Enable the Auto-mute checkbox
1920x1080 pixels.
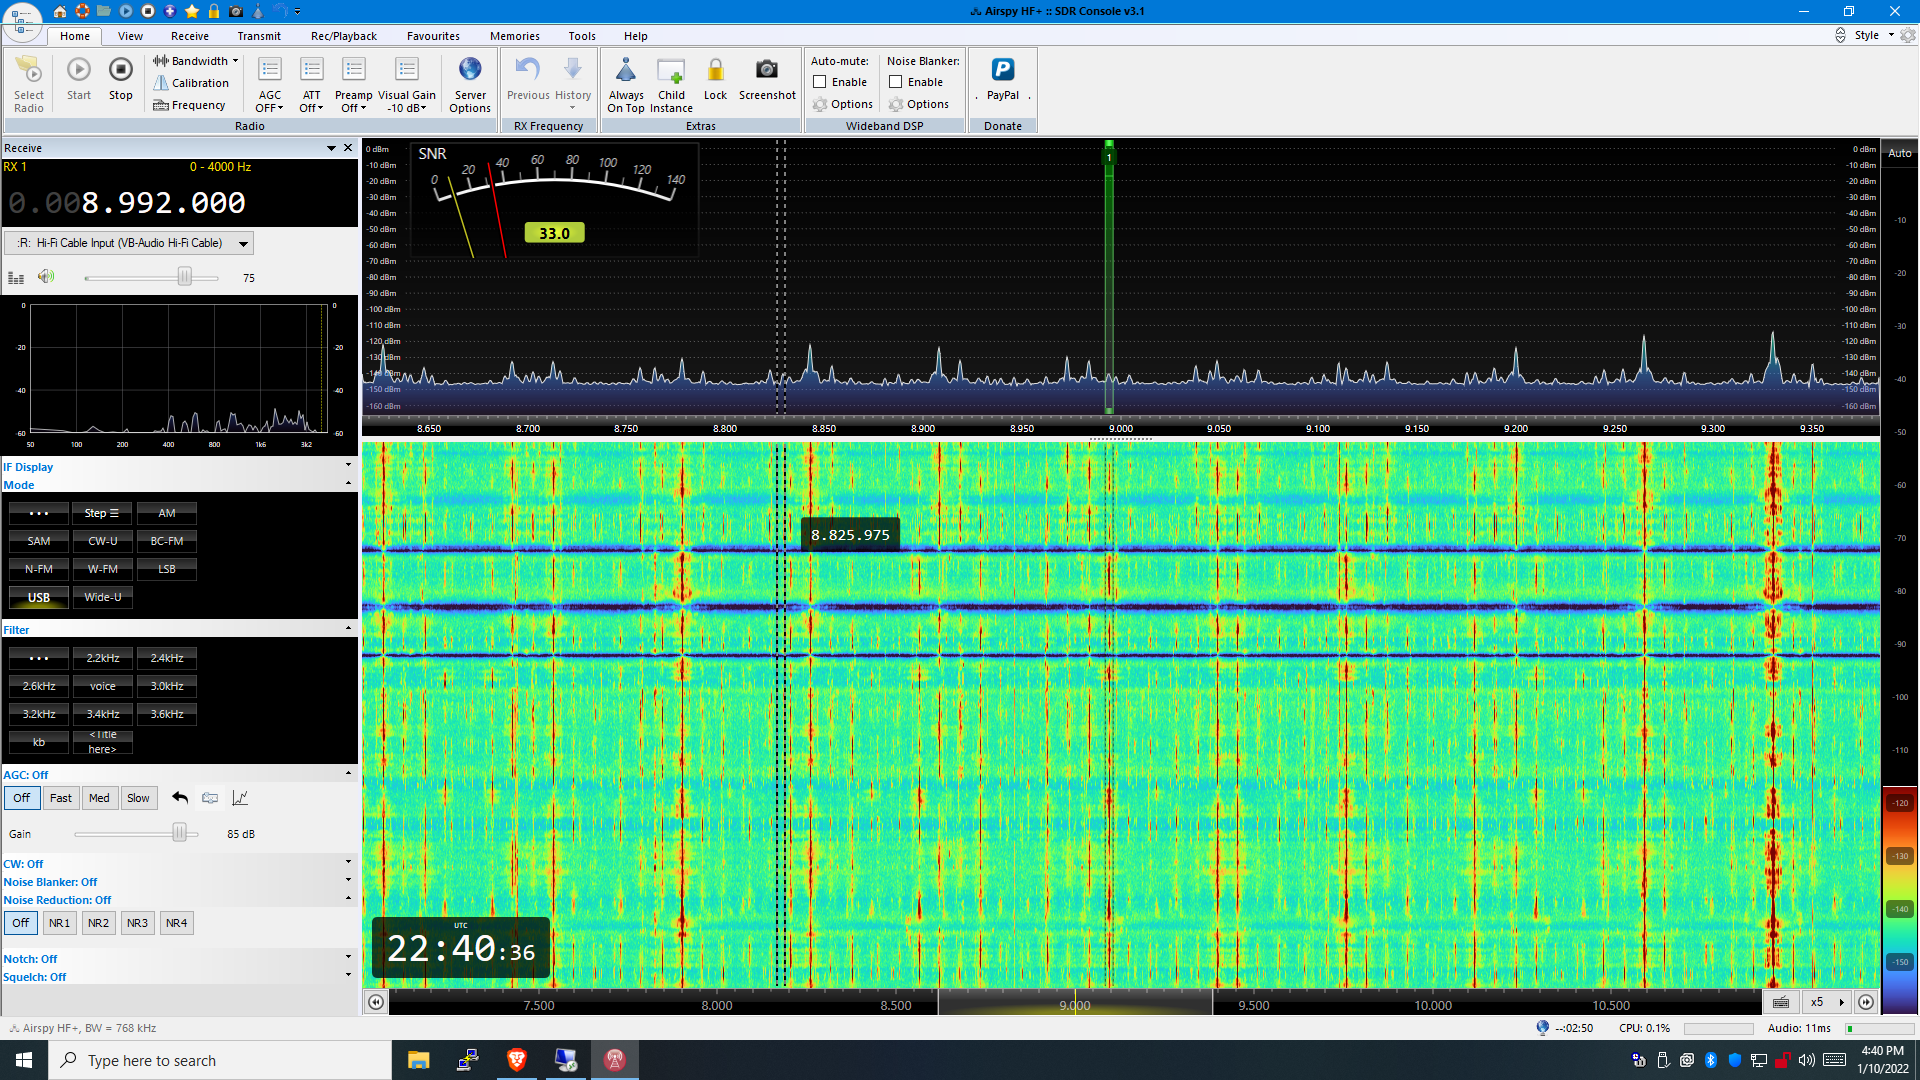click(x=820, y=82)
